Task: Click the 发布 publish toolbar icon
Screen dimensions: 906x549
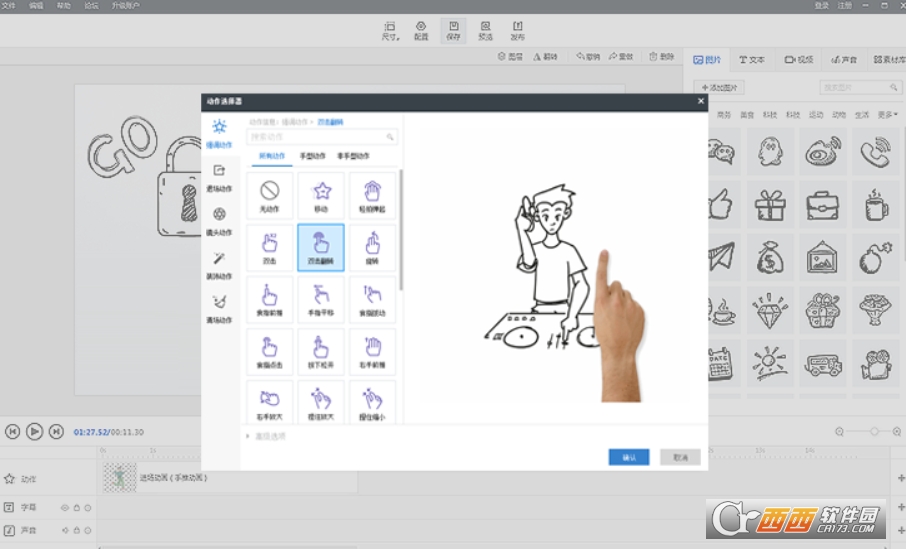Action: click(x=517, y=30)
